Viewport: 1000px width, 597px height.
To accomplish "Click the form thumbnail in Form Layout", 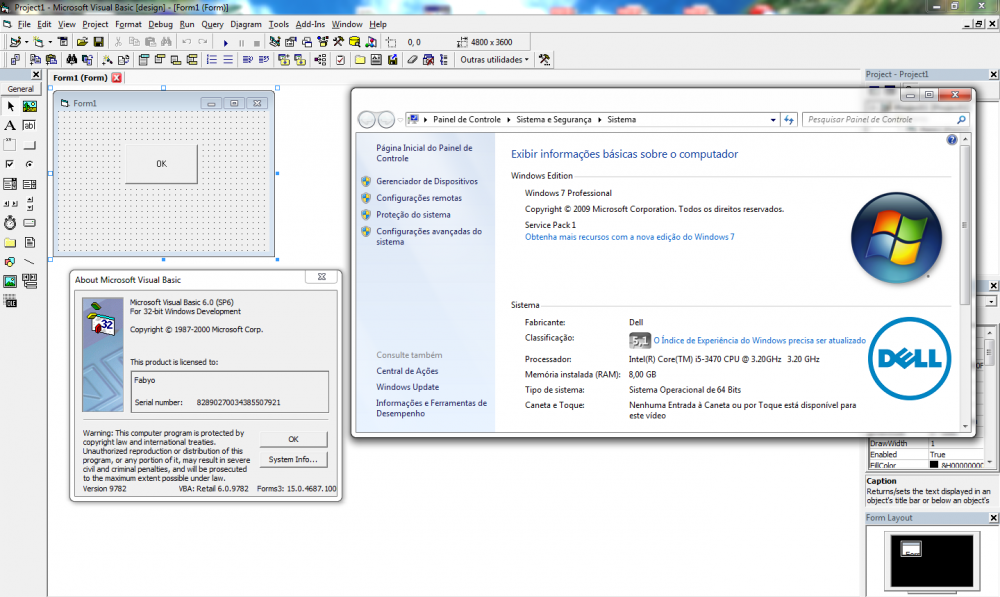I will pos(911,547).
